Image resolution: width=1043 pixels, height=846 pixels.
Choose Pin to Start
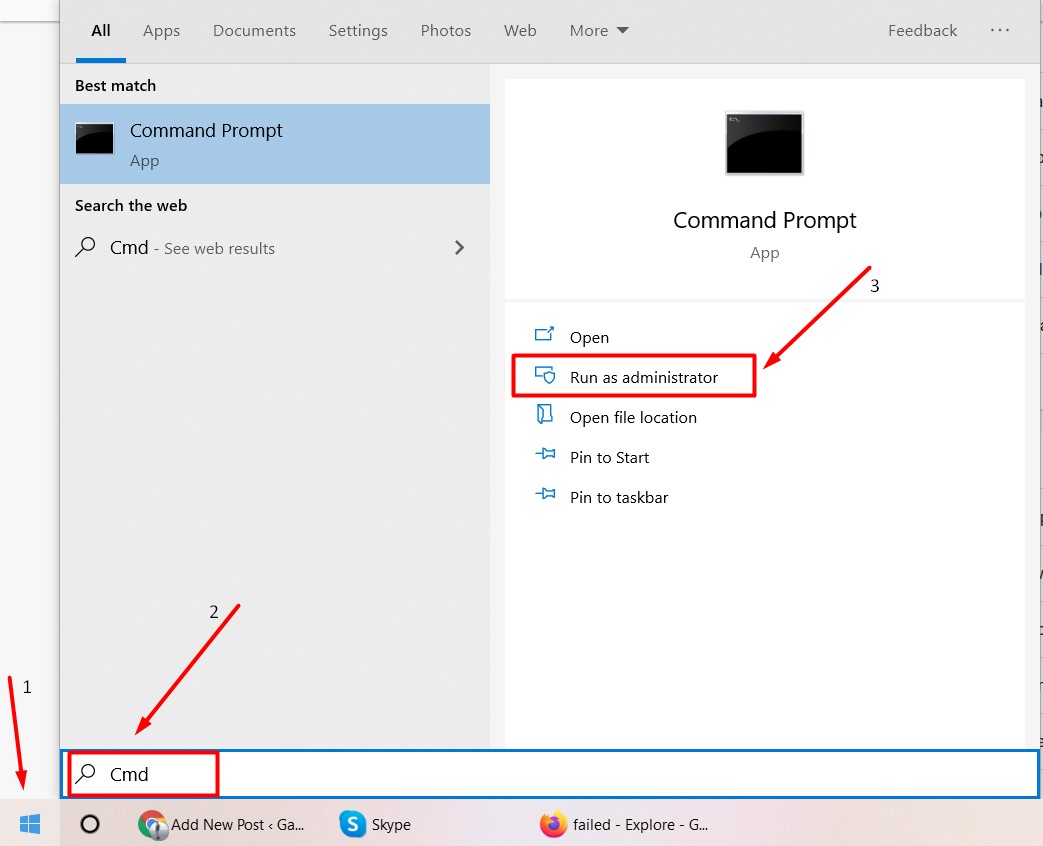609,457
